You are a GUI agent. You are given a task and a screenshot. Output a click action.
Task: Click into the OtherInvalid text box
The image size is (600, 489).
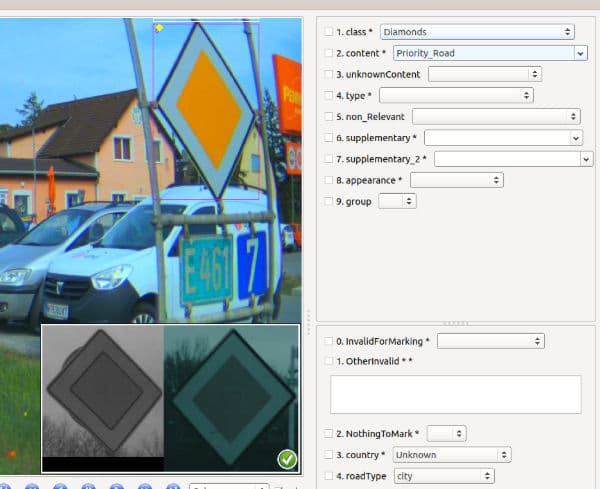(x=456, y=394)
